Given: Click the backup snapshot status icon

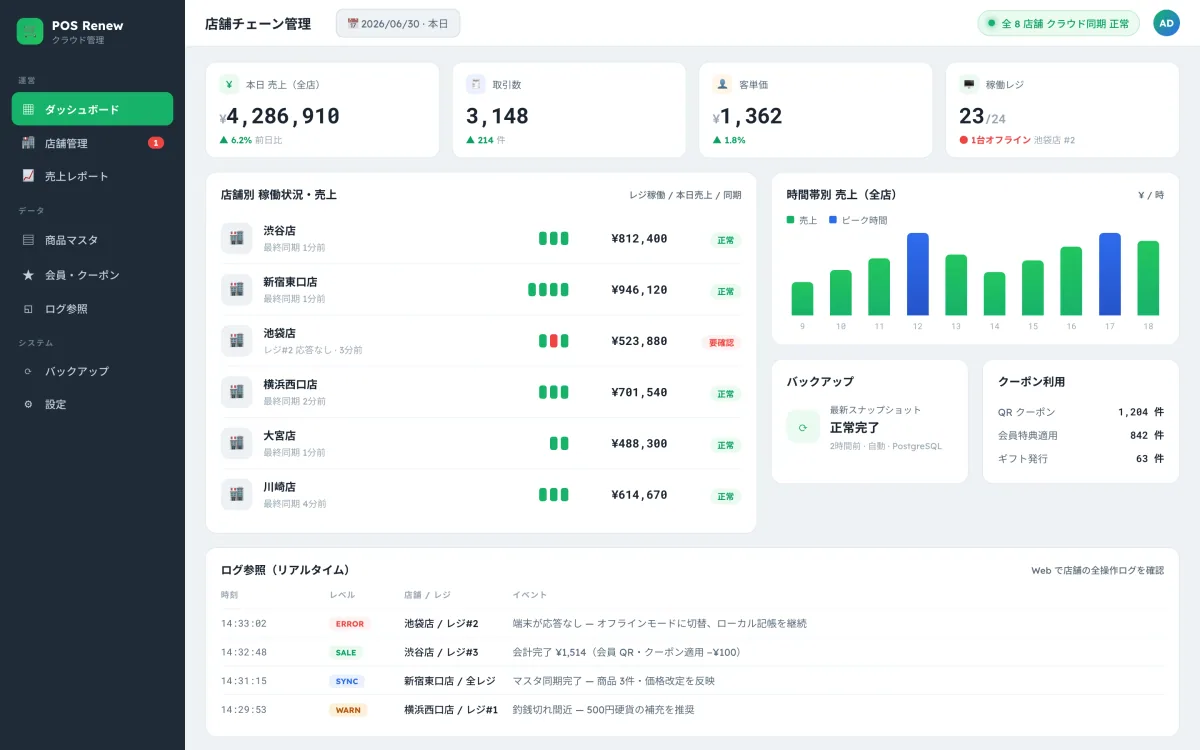Looking at the screenshot, I should point(803,426).
